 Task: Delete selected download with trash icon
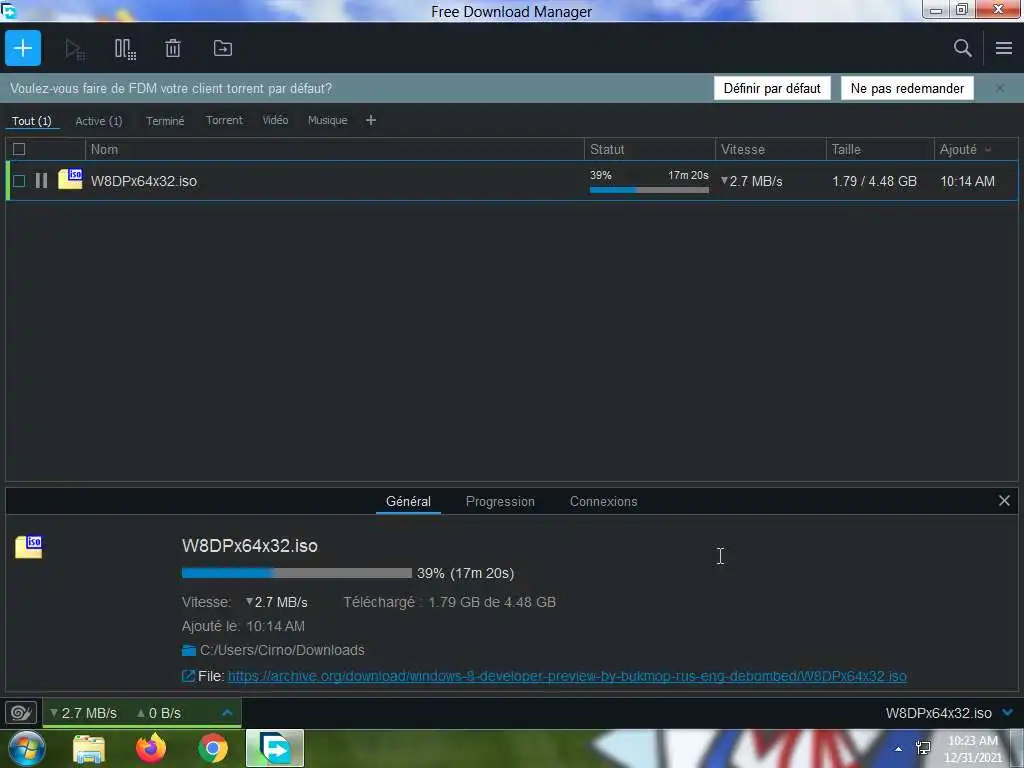point(172,48)
